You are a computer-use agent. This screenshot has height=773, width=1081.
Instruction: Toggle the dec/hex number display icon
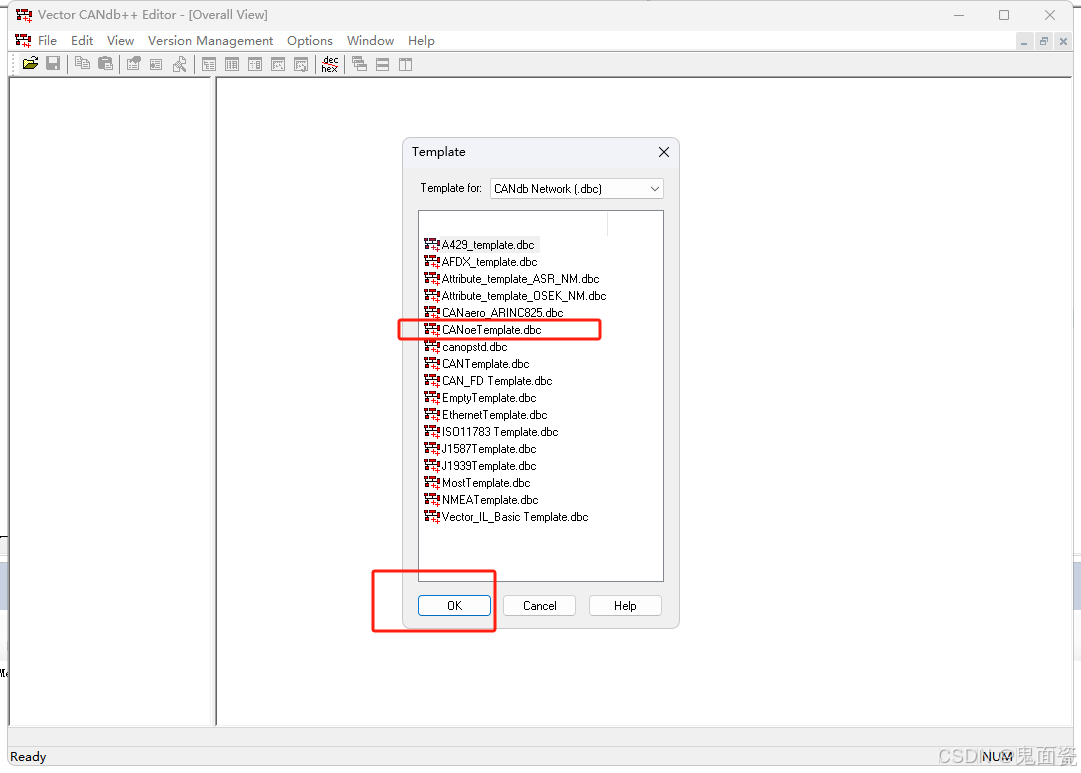click(330, 64)
